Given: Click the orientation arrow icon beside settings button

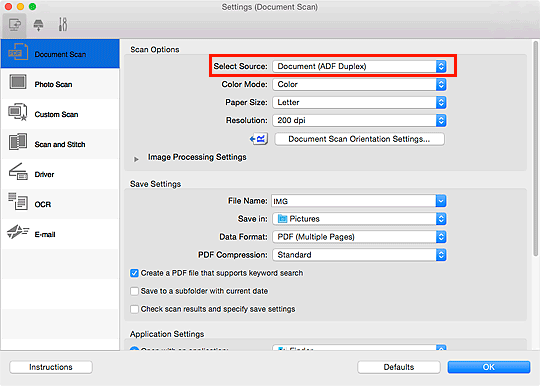Looking at the screenshot, I should point(259,139).
